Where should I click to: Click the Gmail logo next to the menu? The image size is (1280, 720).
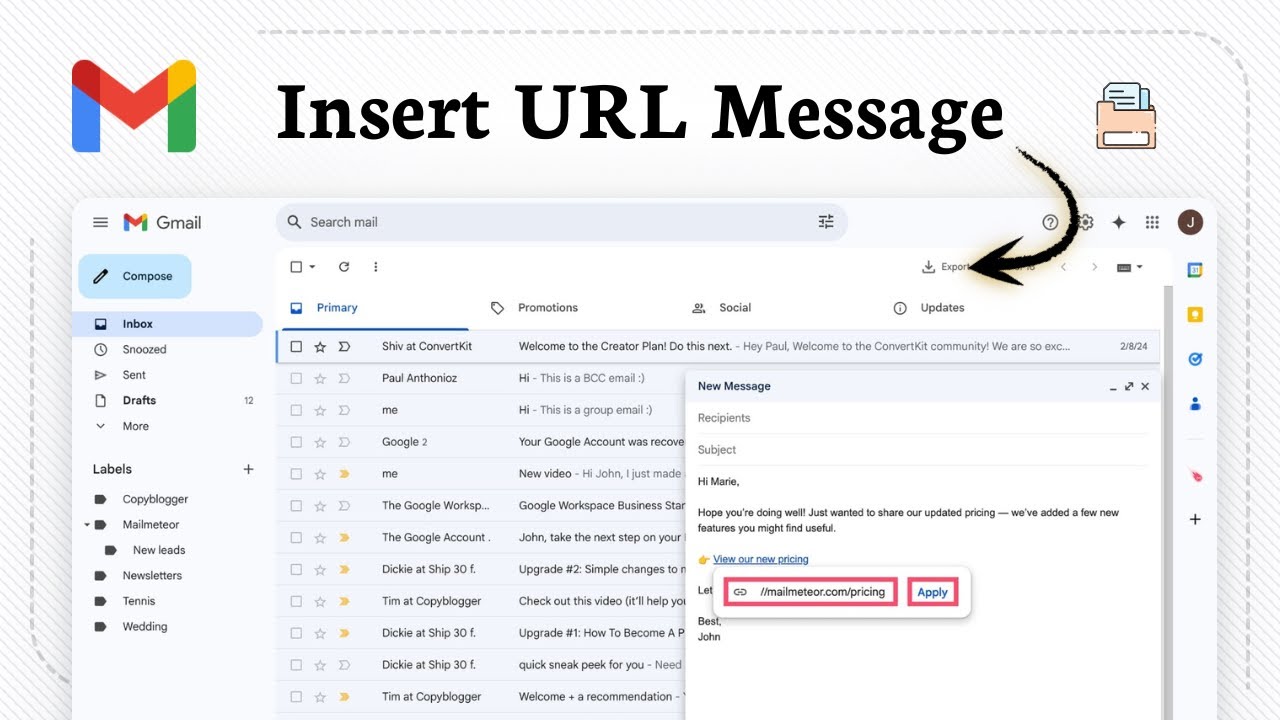162,222
